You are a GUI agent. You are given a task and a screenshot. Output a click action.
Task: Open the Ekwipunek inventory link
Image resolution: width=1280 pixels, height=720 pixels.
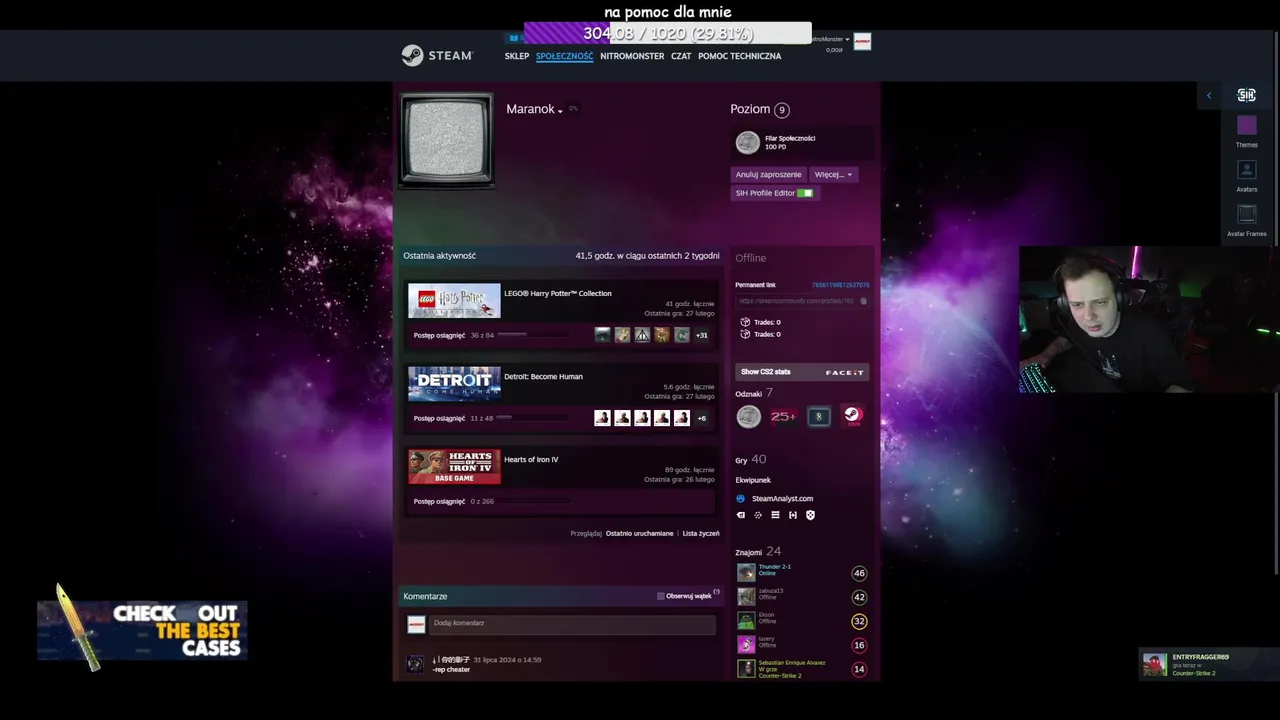[x=753, y=480]
